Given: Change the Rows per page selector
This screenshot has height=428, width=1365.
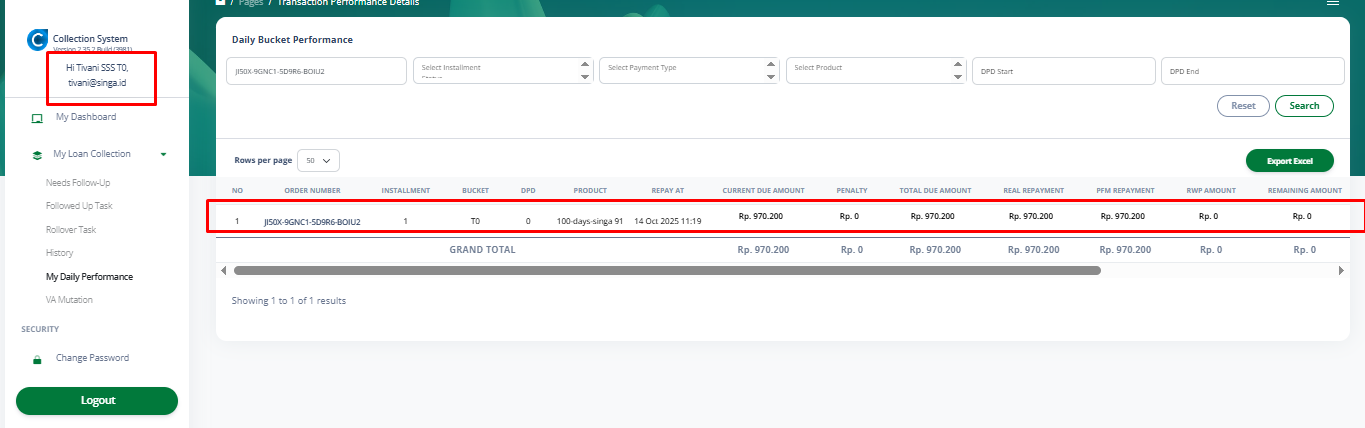Looking at the screenshot, I should pos(319,160).
